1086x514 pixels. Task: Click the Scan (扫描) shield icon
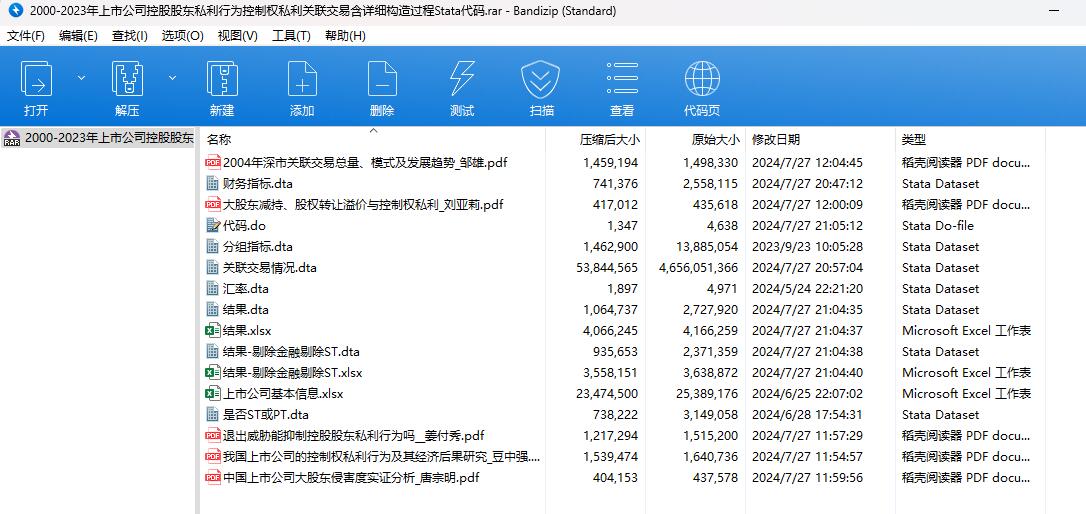point(540,78)
